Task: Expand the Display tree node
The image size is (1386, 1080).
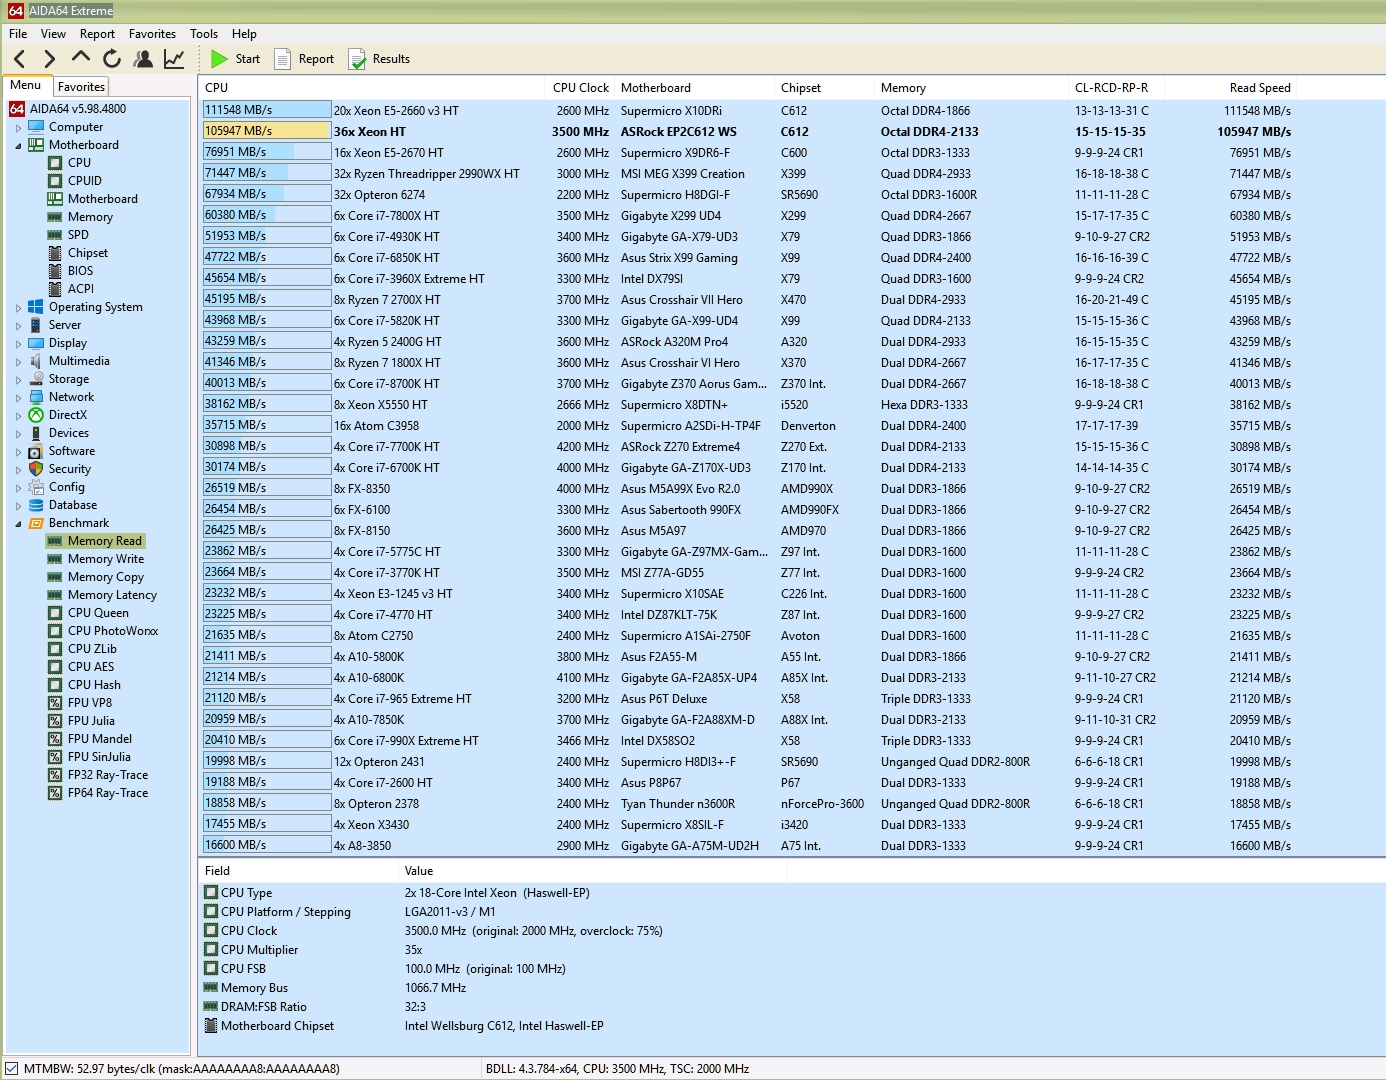Action: point(18,344)
